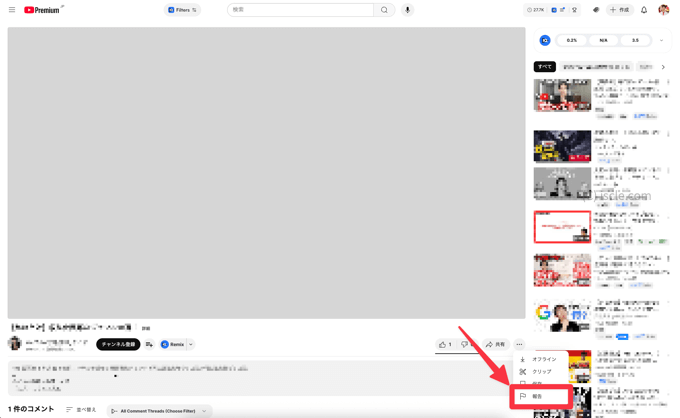Image resolution: width=680 pixels, height=418 pixels.
Task: Click the dislike thumbs-down button
Action: tap(465, 344)
